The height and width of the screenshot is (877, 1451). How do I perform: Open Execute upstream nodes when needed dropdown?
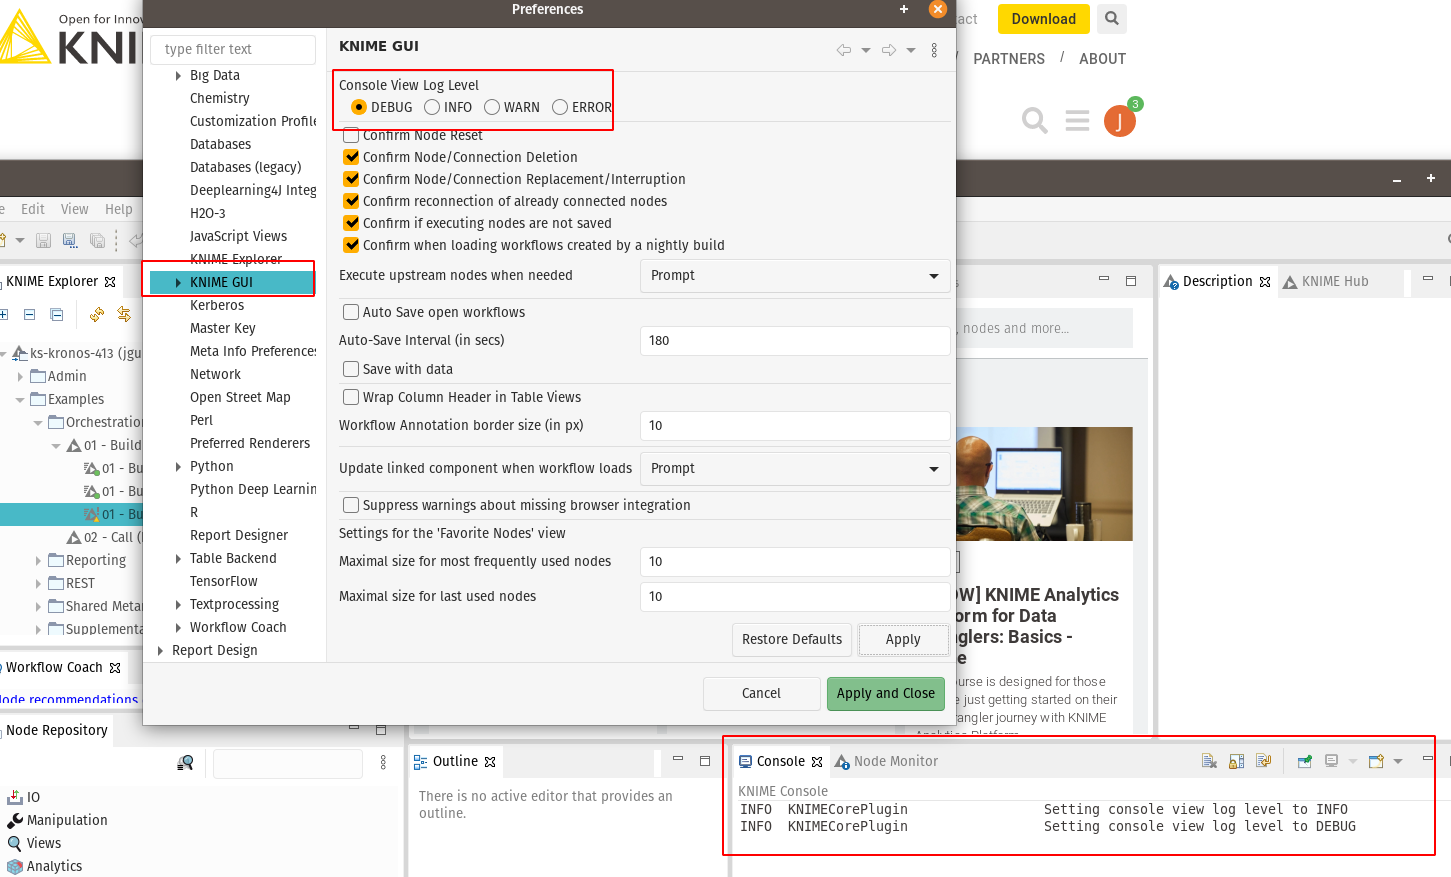click(x=795, y=275)
